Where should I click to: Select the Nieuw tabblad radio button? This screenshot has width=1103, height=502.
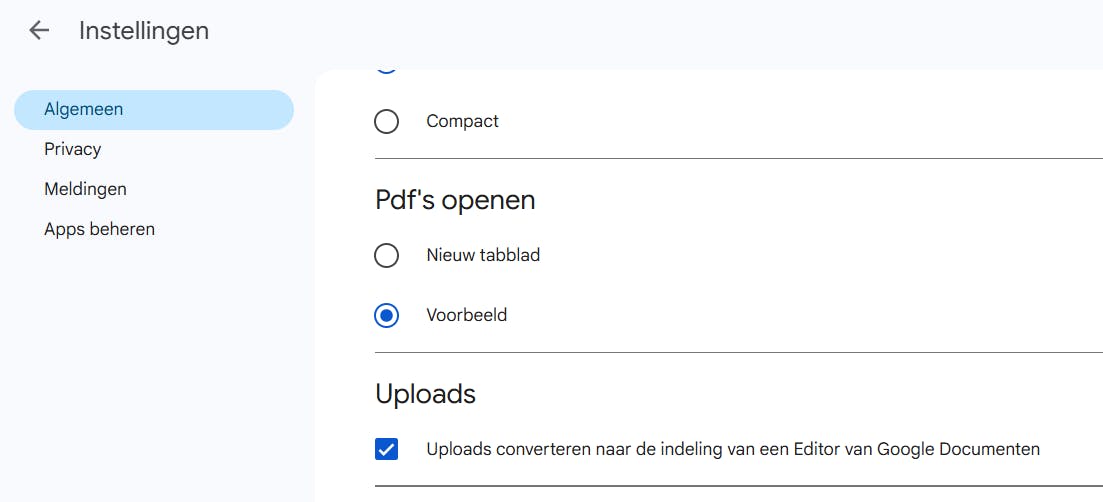(386, 256)
